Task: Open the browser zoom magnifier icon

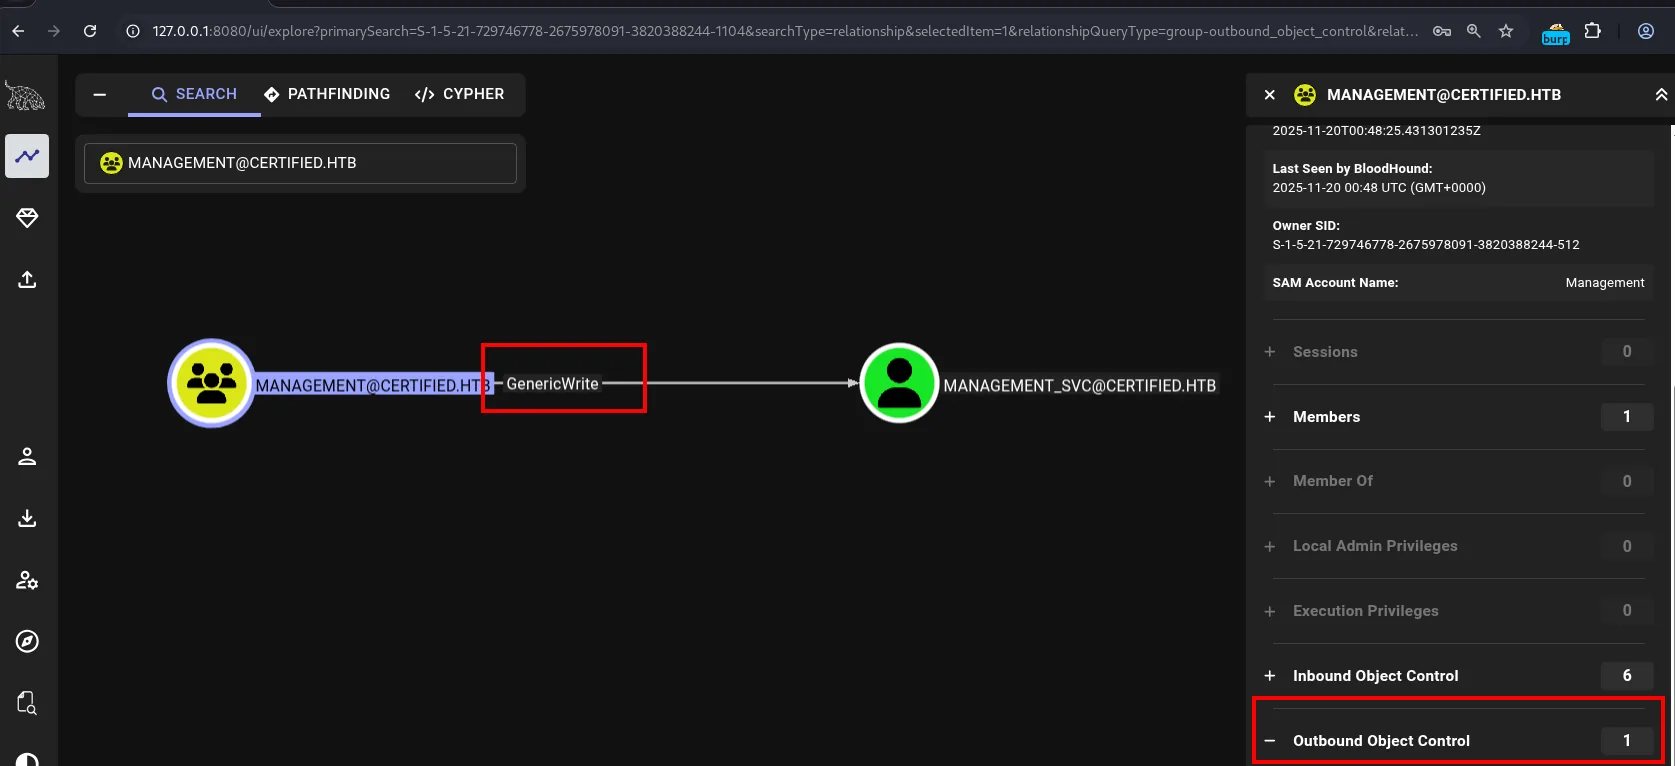Action: pyautogui.click(x=1473, y=31)
